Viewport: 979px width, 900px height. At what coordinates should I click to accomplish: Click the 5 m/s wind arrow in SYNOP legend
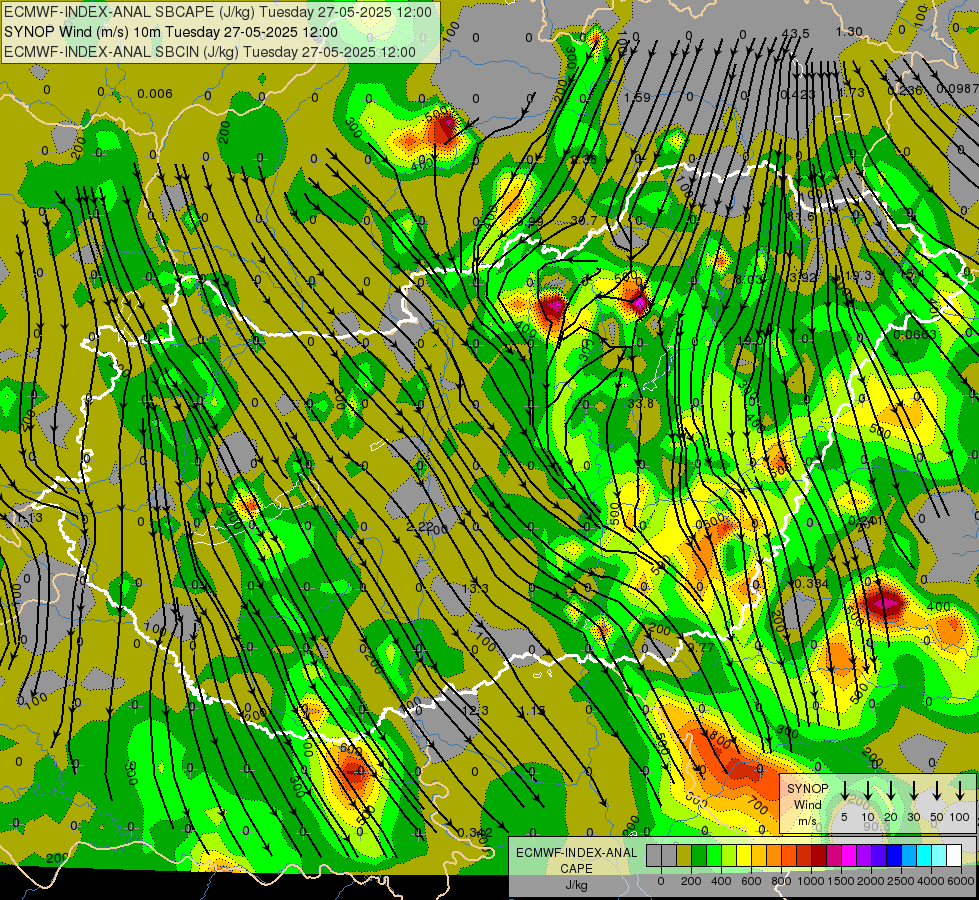[x=844, y=790]
